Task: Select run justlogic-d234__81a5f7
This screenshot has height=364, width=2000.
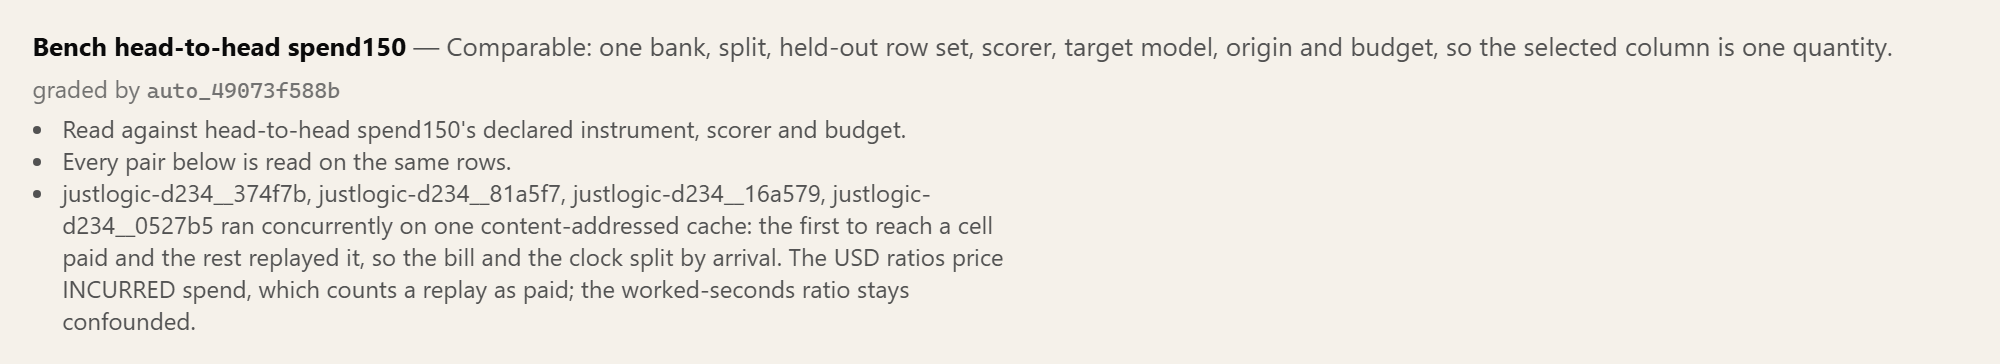Action: tap(441, 194)
